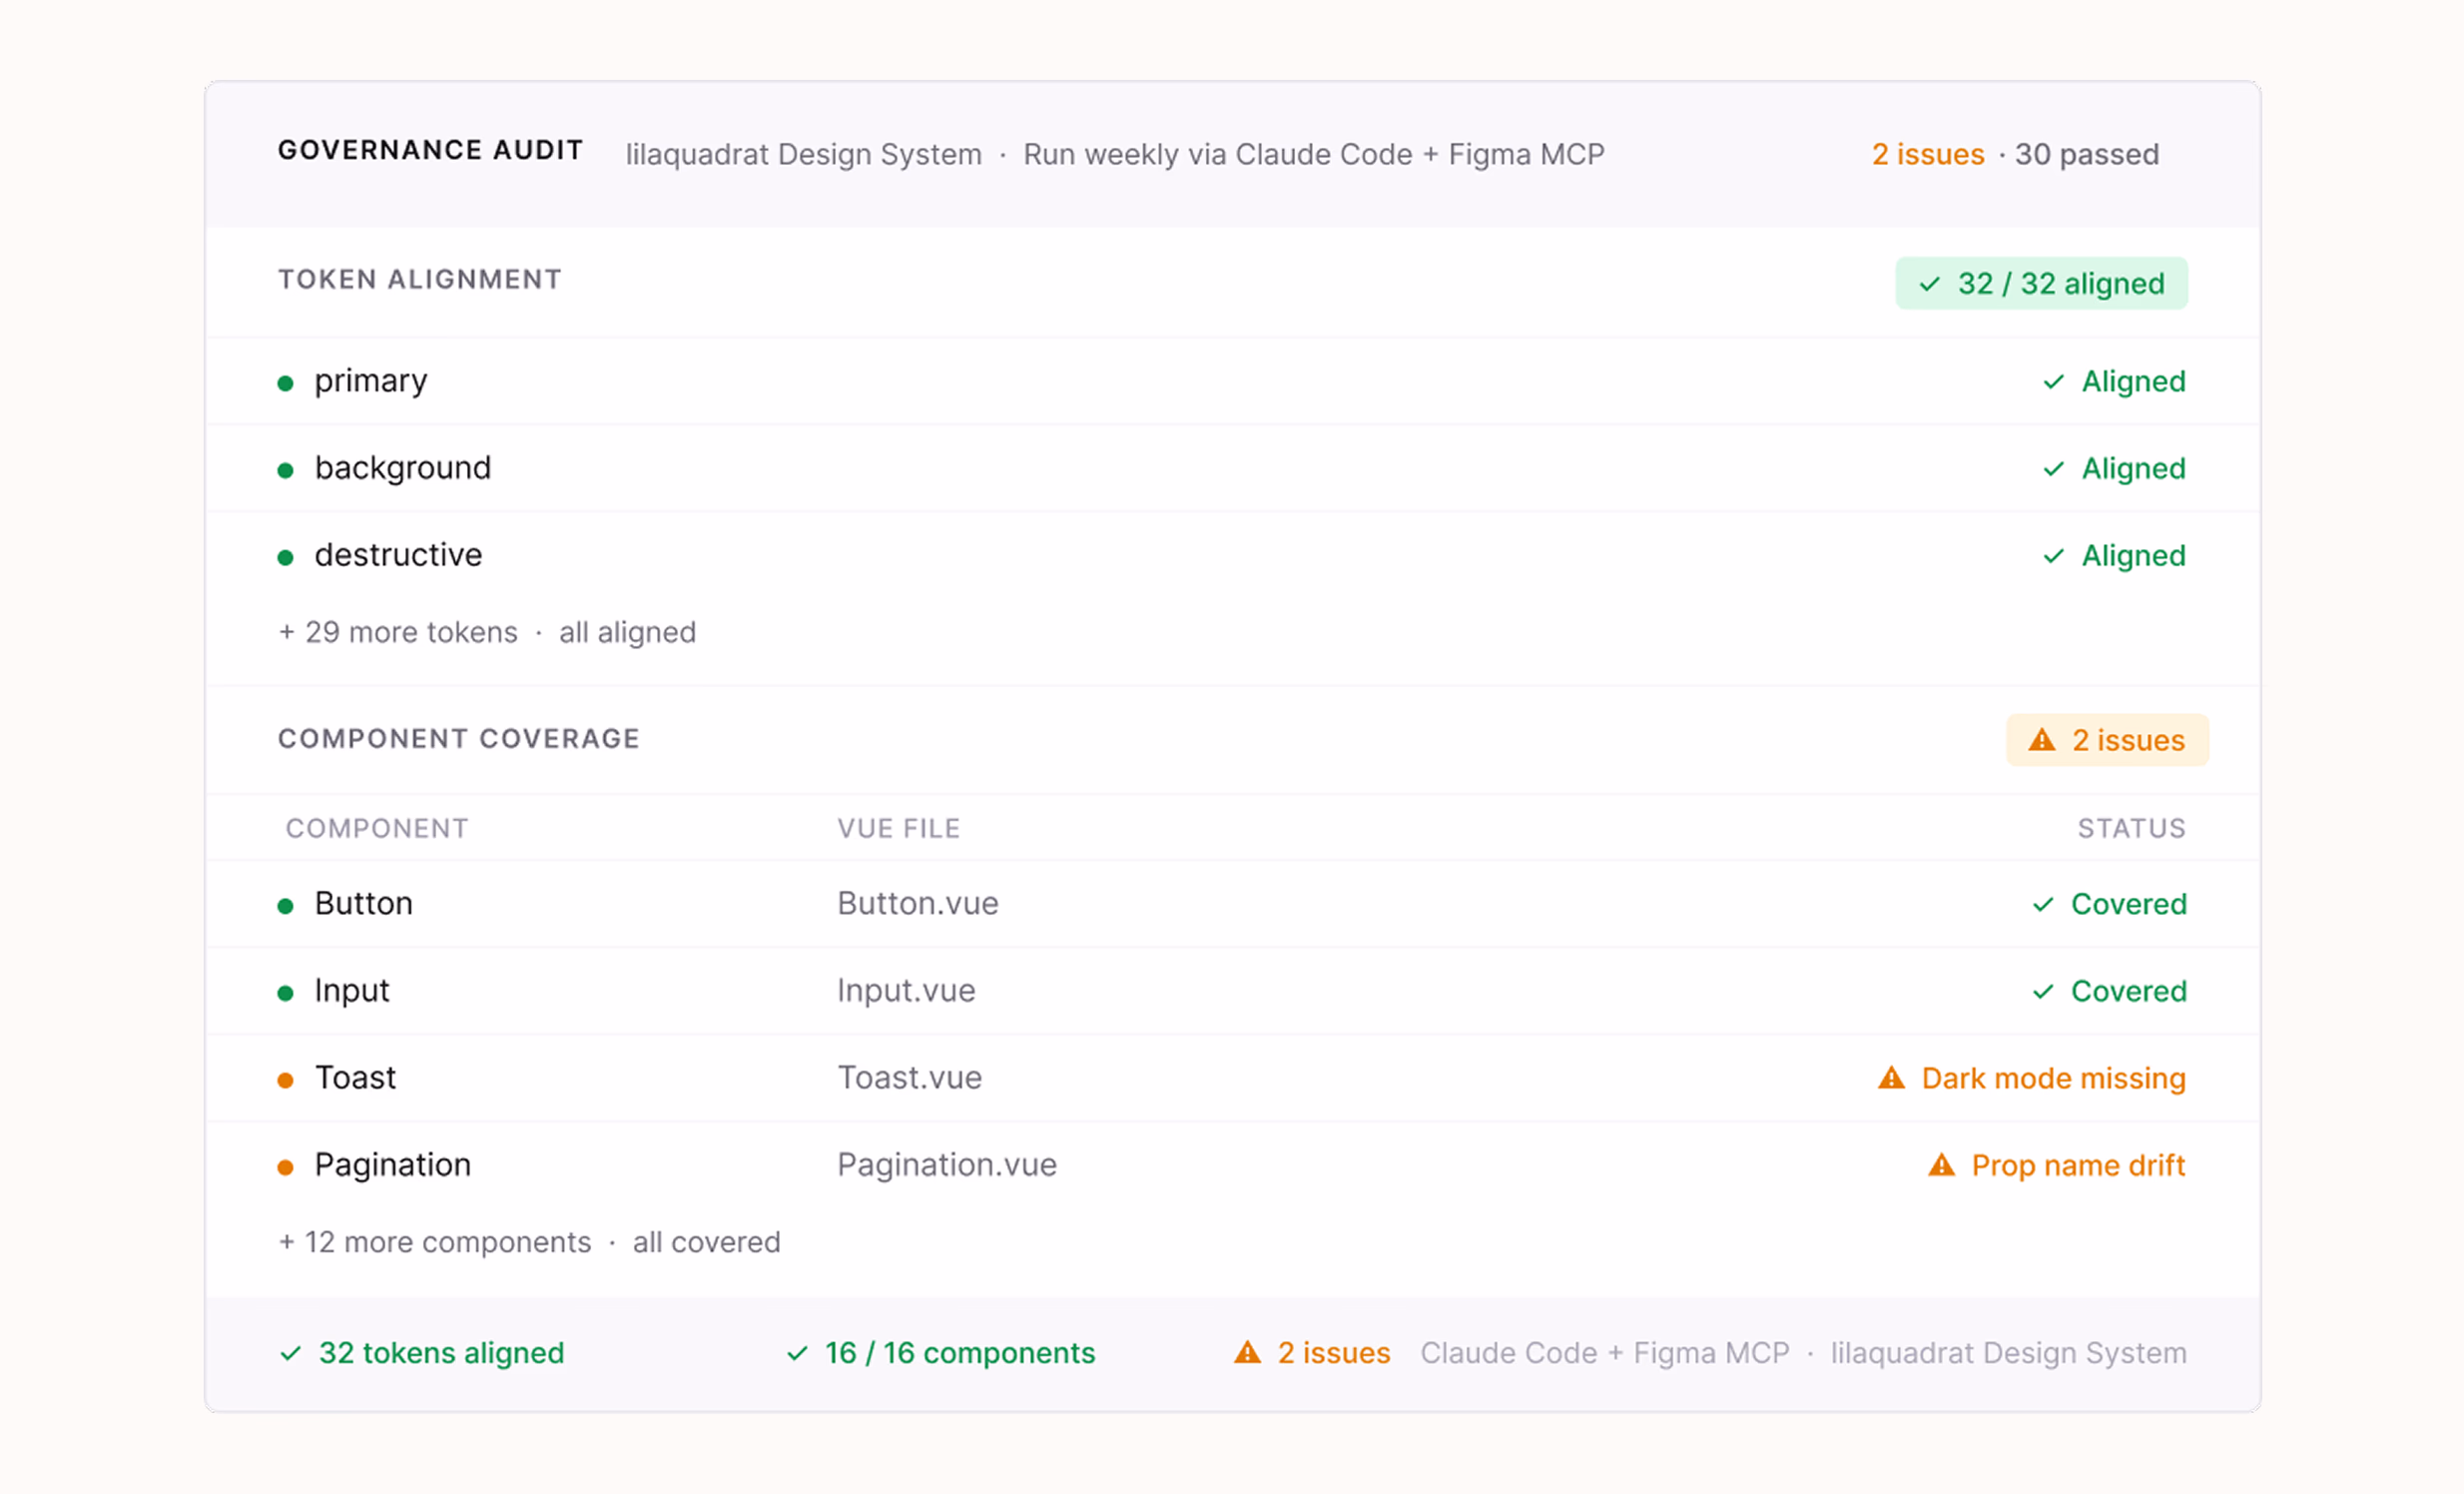Viewport: 2464px width, 1494px height.
Task: Click the warning icon next to Dark mode missing
Action: (x=1891, y=1078)
